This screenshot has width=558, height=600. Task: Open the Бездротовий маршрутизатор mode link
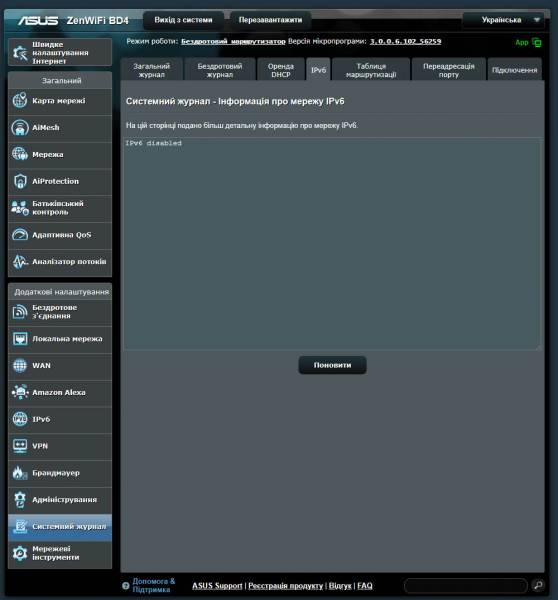[x=233, y=41]
